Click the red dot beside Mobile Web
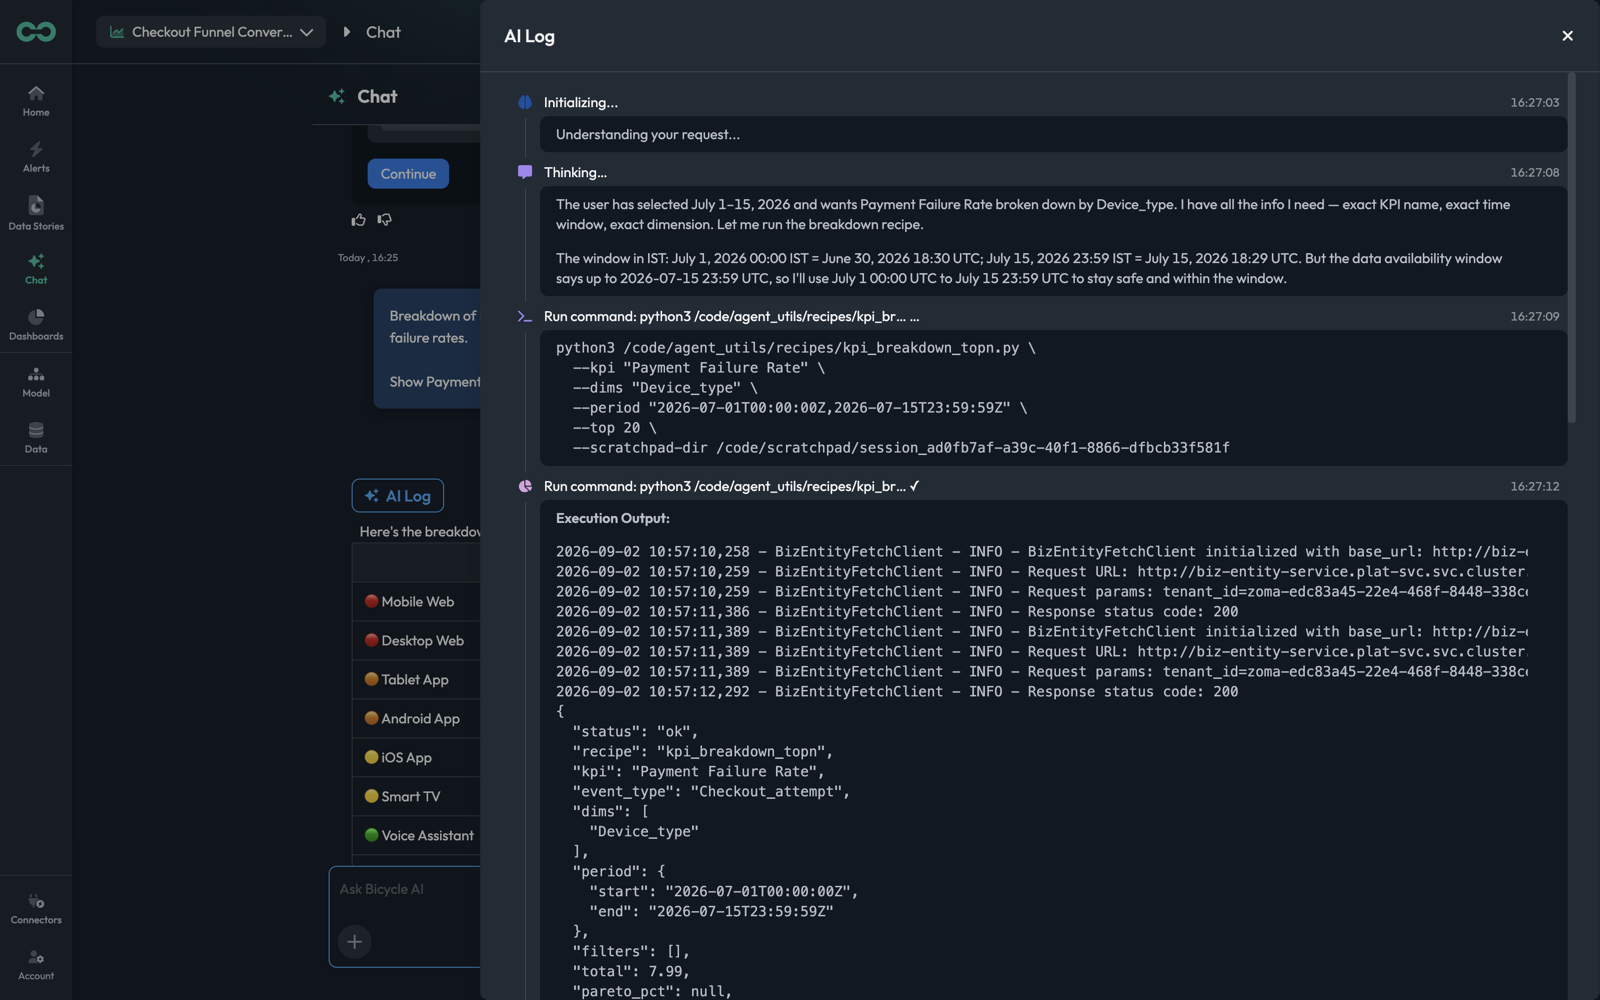The image size is (1600, 1000). [371, 601]
